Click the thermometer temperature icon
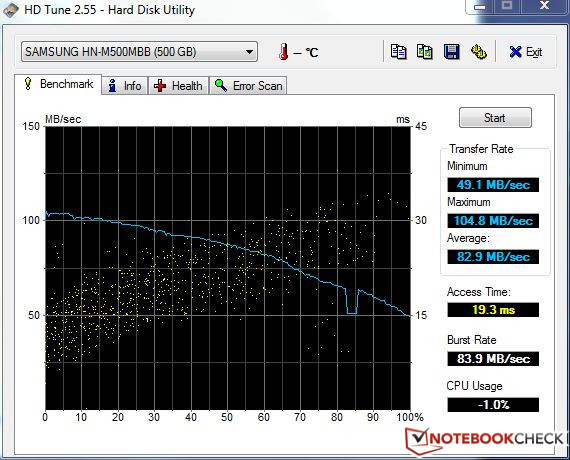 click(x=284, y=52)
